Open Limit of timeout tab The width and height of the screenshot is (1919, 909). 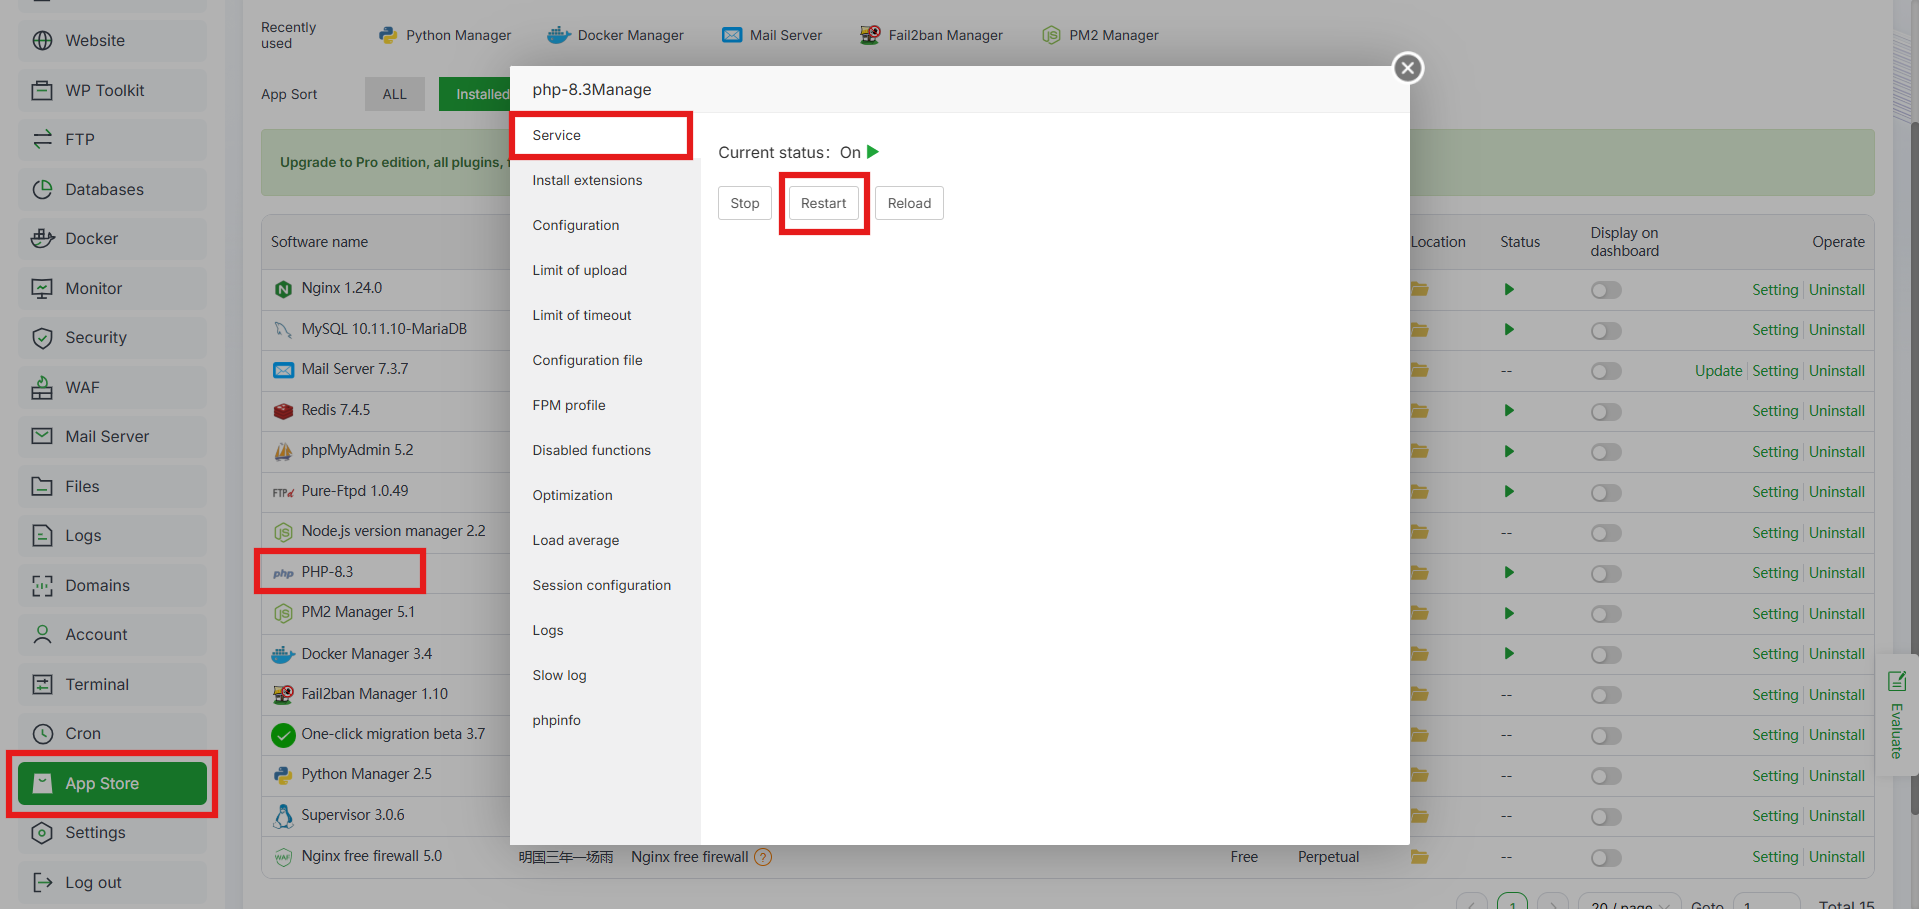pyautogui.click(x=605, y=316)
